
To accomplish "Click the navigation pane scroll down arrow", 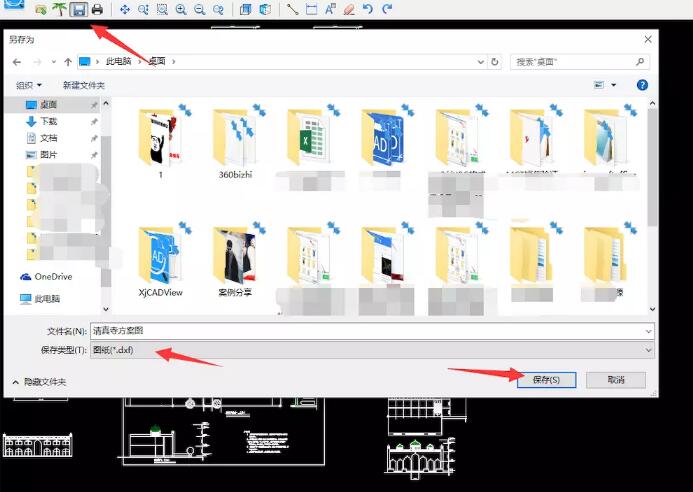I will [x=106, y=309].
